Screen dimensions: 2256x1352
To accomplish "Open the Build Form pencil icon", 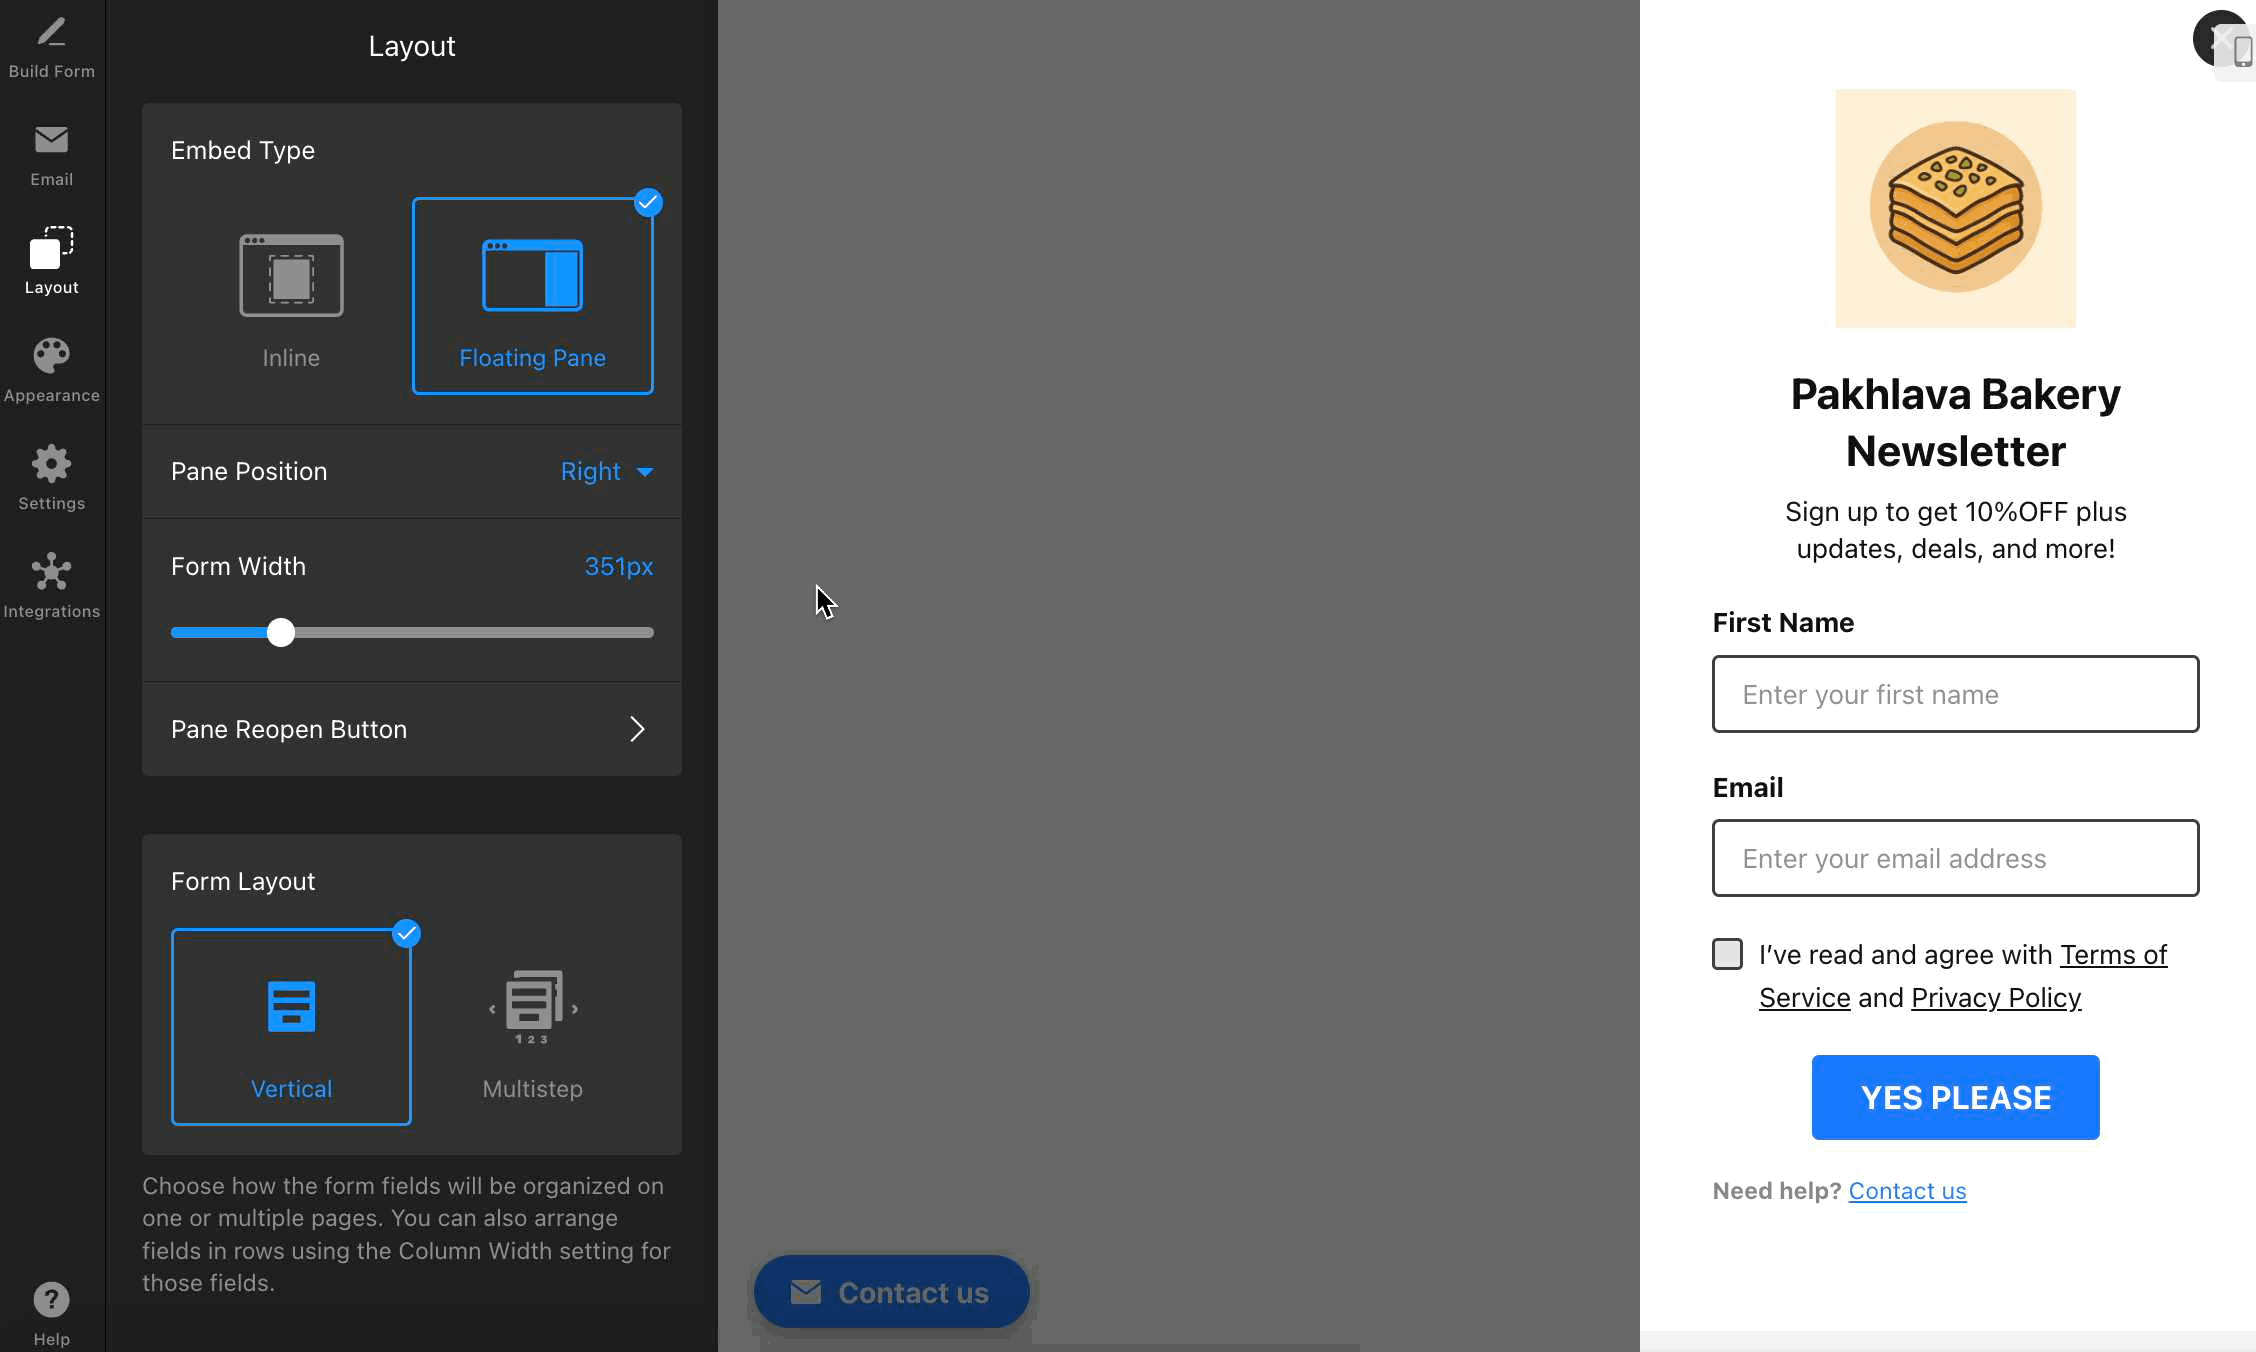I will point(51,34).
